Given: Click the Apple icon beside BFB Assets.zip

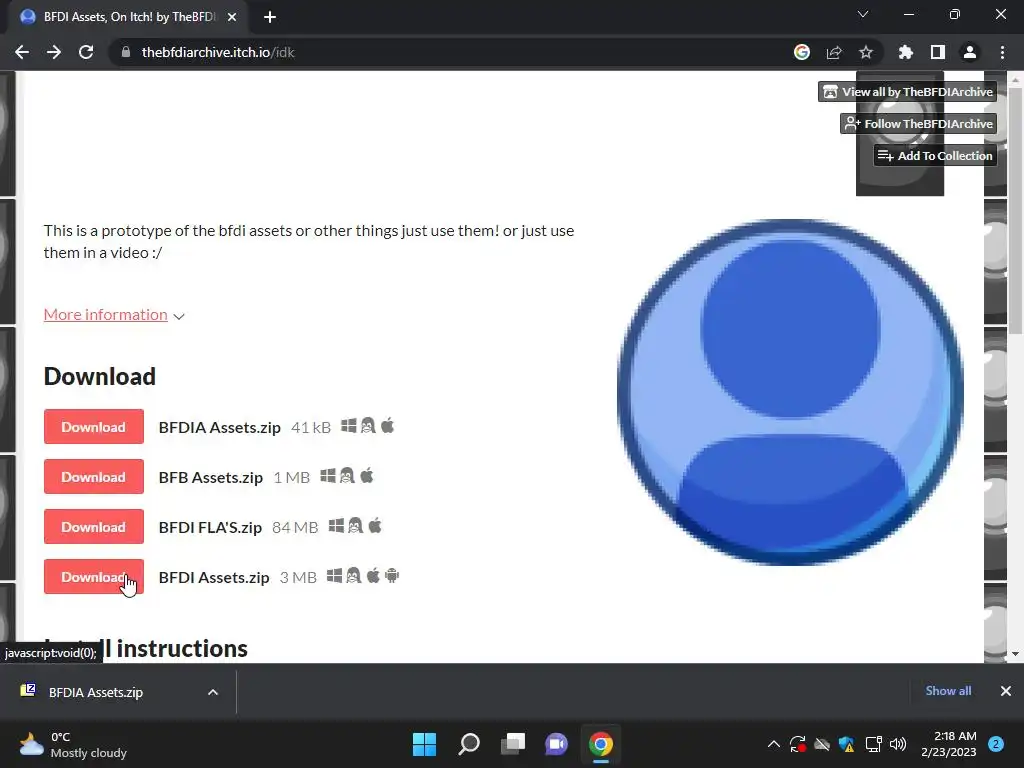Looking at the screenshot, I should (366, 475).
